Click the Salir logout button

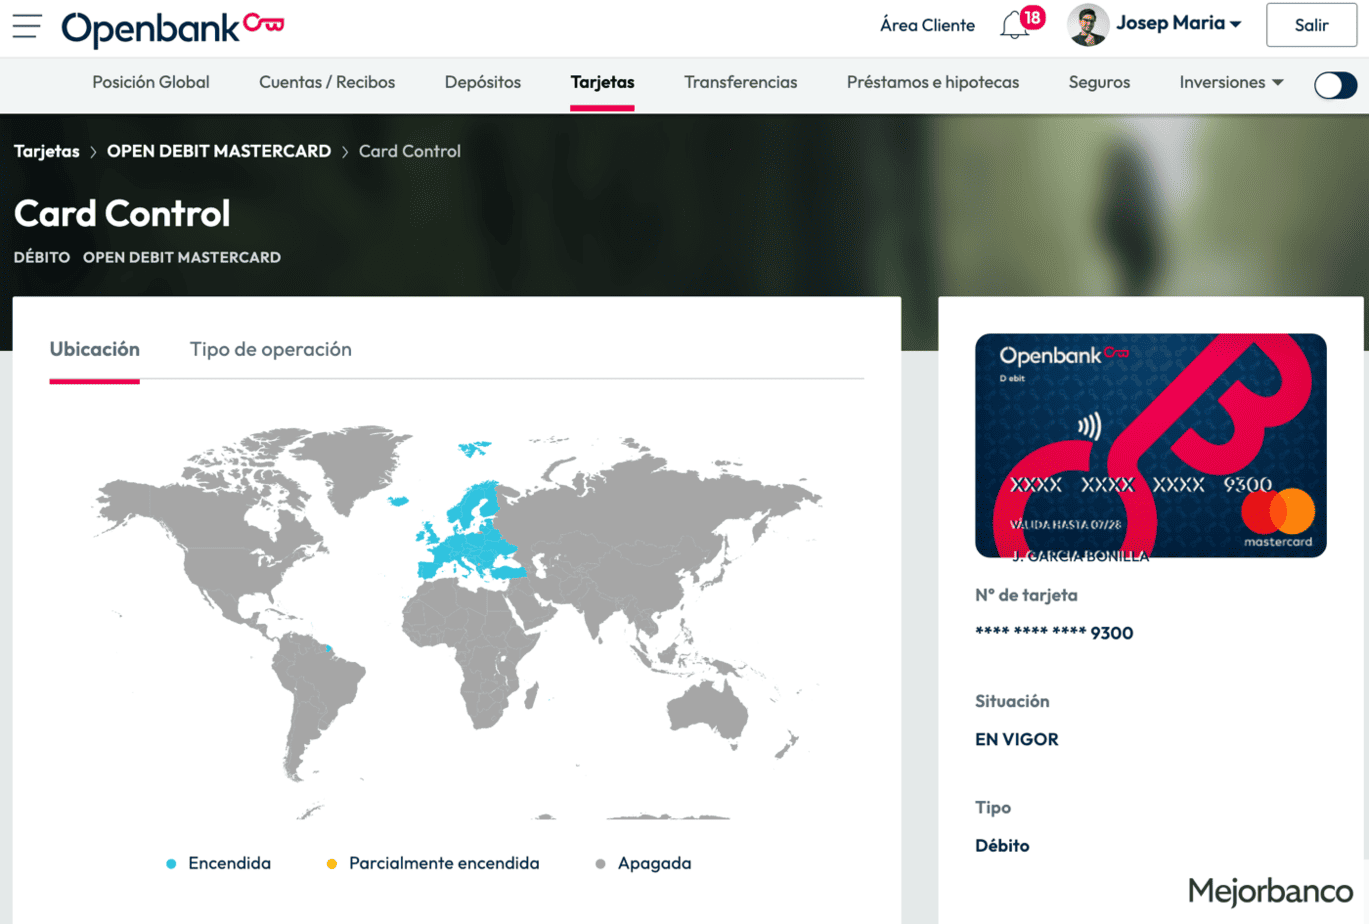[x=1311, y=25]
